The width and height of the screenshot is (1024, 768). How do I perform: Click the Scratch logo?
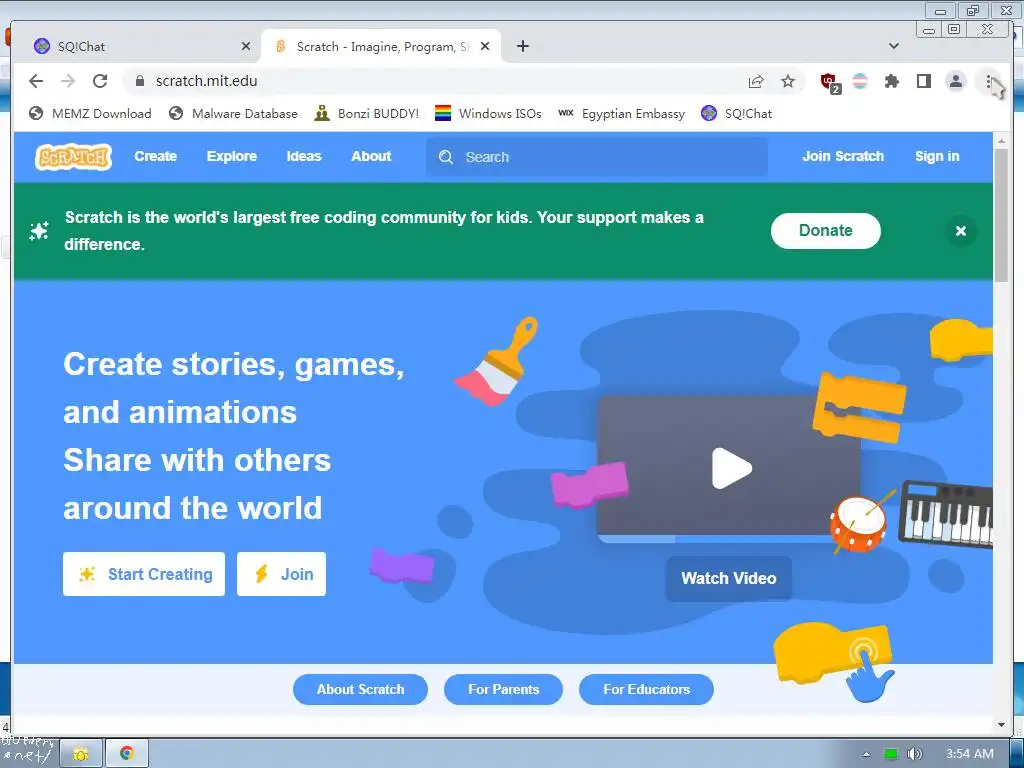73,157
